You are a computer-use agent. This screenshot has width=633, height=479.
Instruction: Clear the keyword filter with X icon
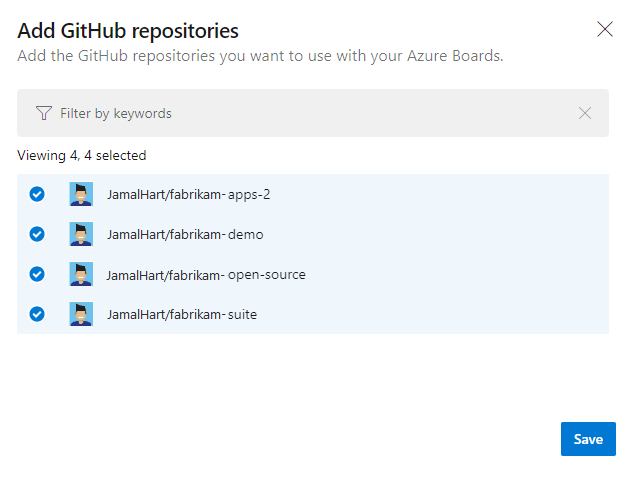point(585,113)
